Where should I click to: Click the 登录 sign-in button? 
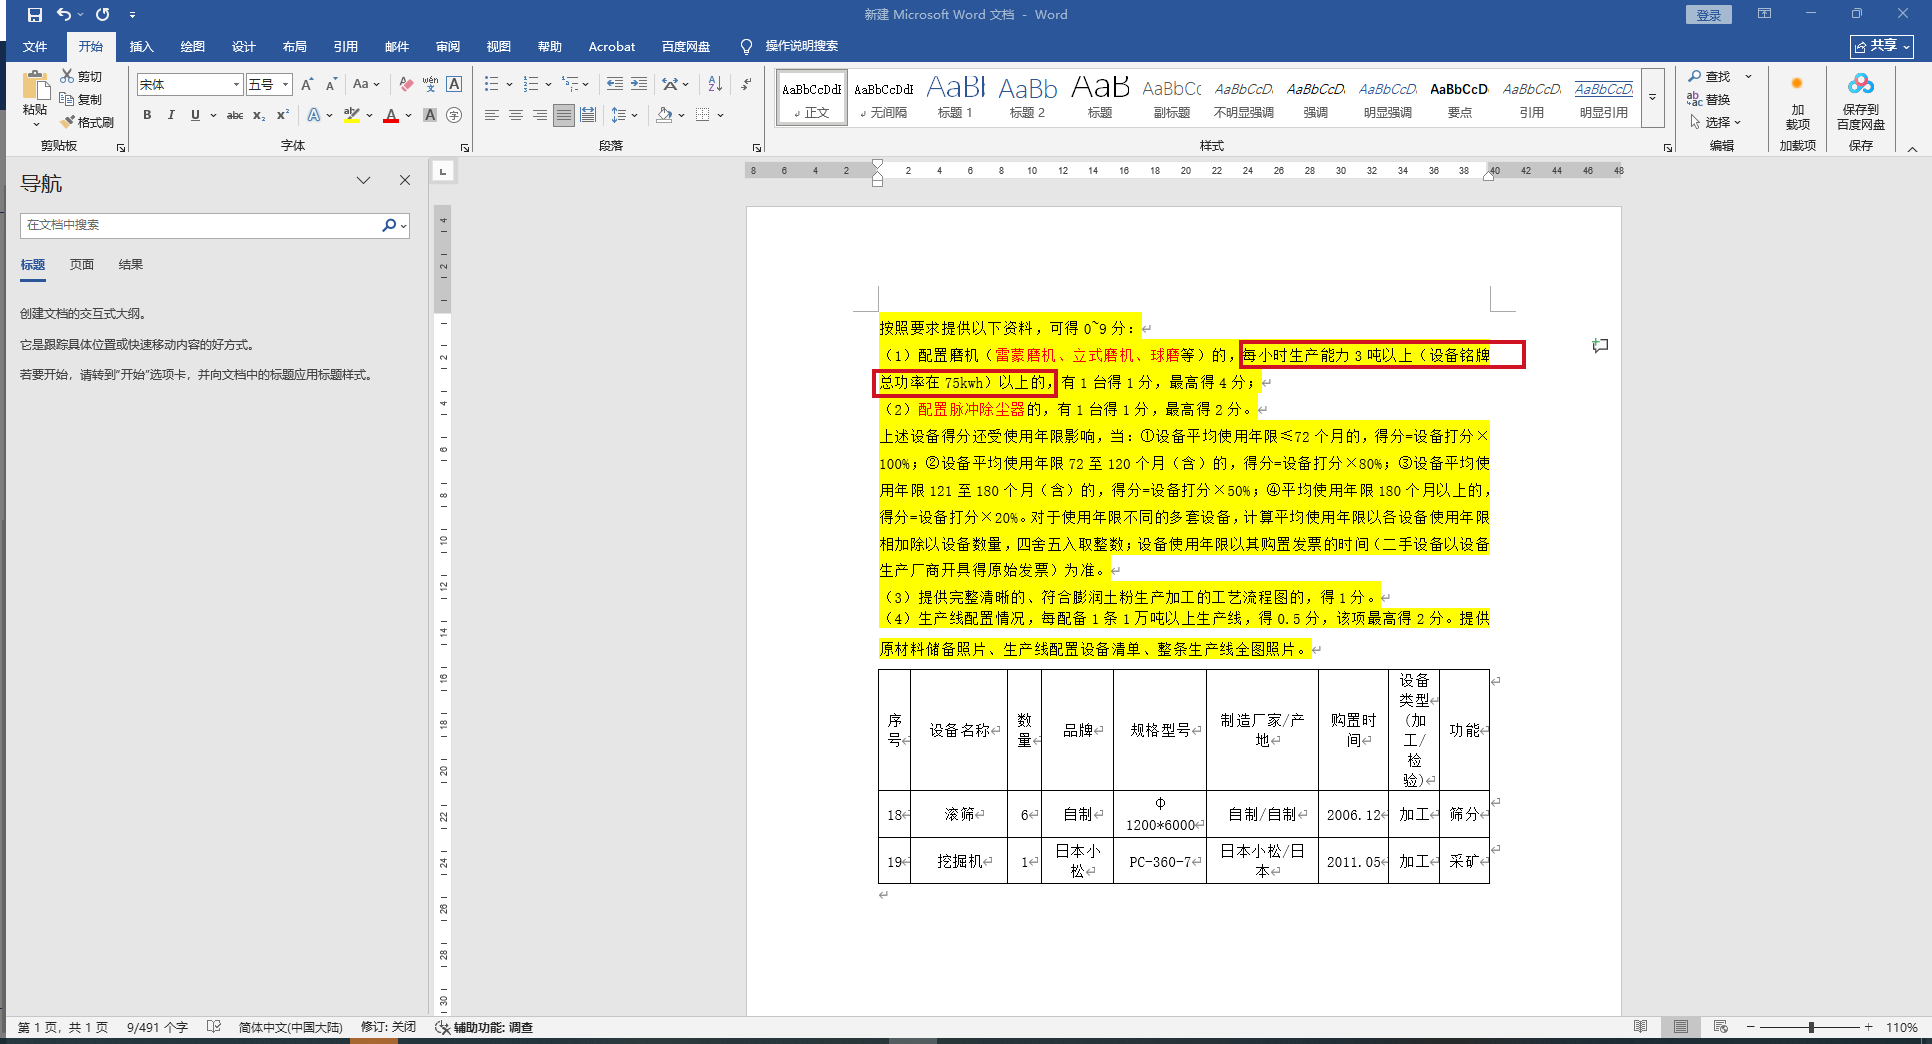[x=1708, y=15]
